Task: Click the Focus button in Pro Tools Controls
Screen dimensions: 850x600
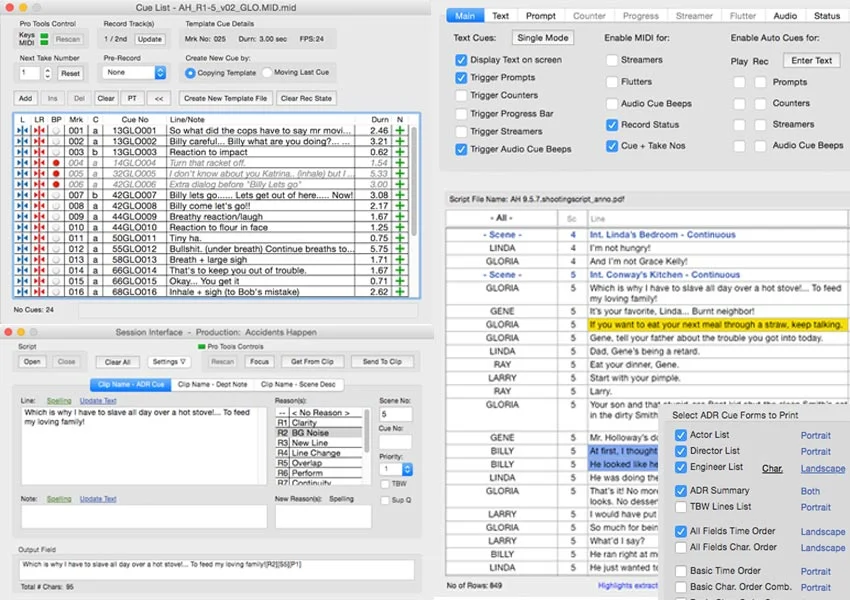Action: coord(259,362)
